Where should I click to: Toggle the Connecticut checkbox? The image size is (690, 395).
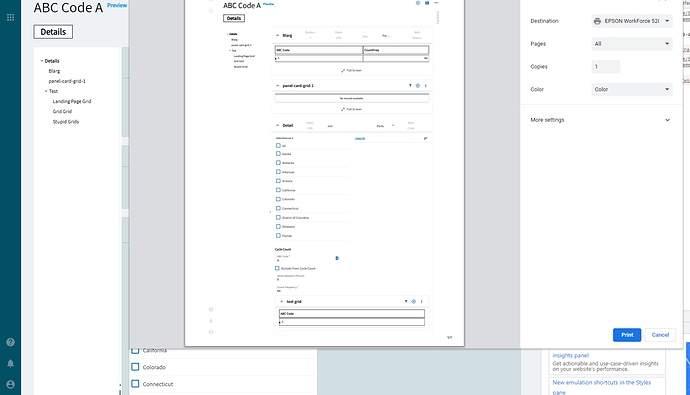(x=135, y=384)
